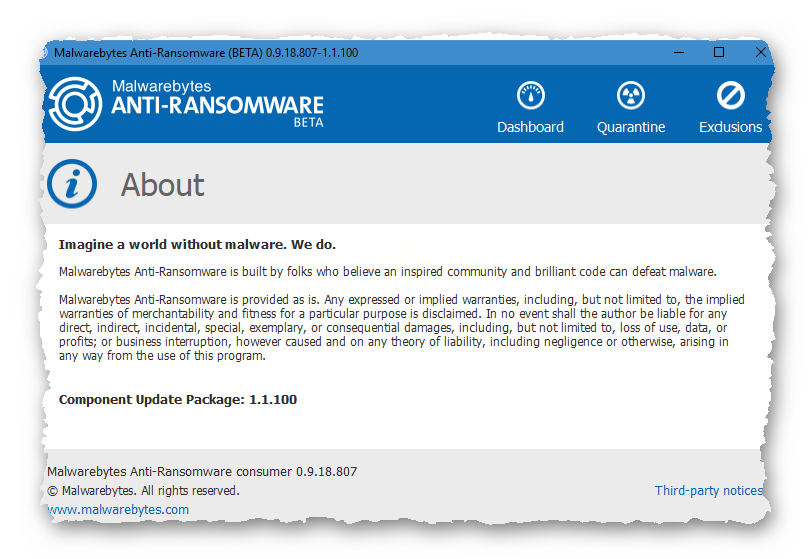Maximize the Anti-Ransomware window
Viewport: 810px width, 559px height.
pos(719,52)
